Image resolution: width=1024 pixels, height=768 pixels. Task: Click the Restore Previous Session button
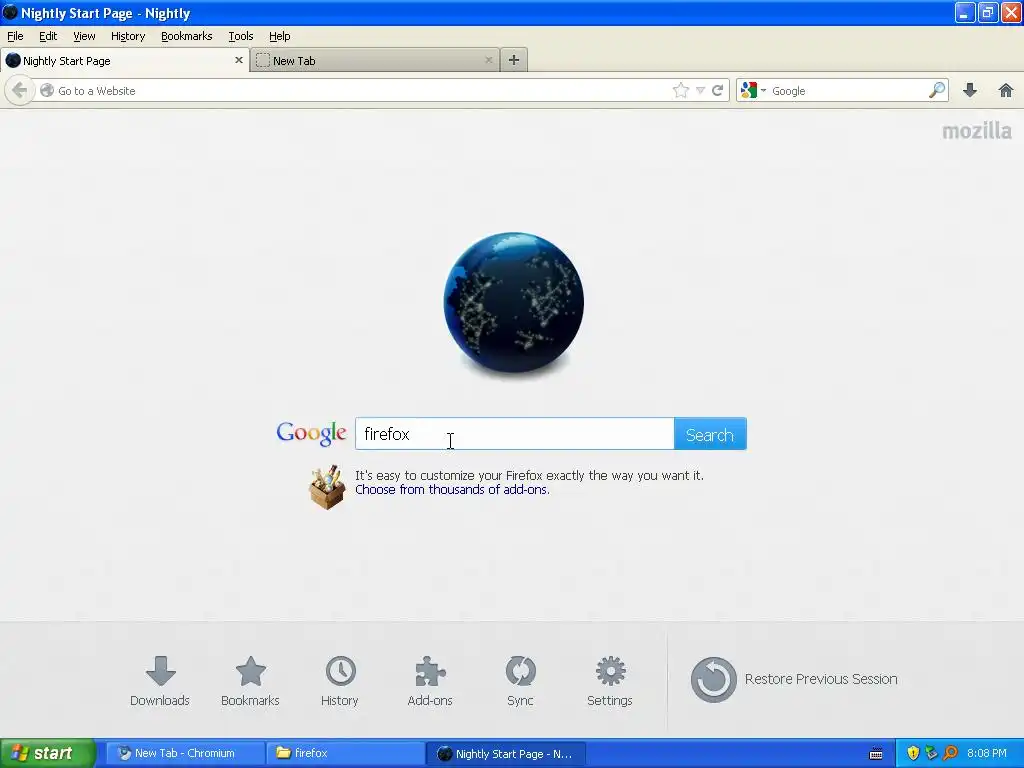click(x=794, y=679)
